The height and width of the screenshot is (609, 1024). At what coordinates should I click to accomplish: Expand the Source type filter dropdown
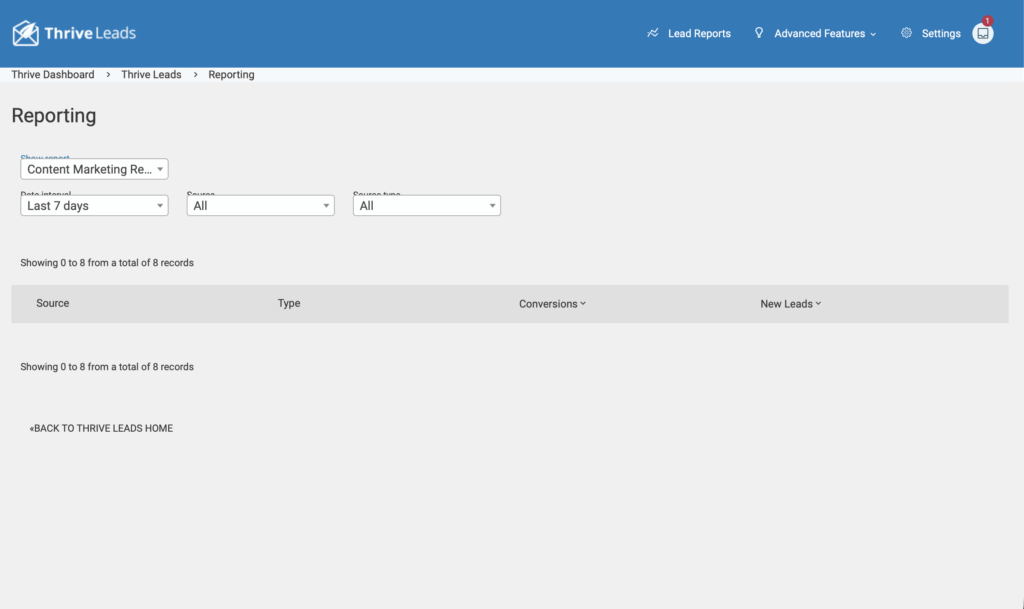tap(427, 205)
